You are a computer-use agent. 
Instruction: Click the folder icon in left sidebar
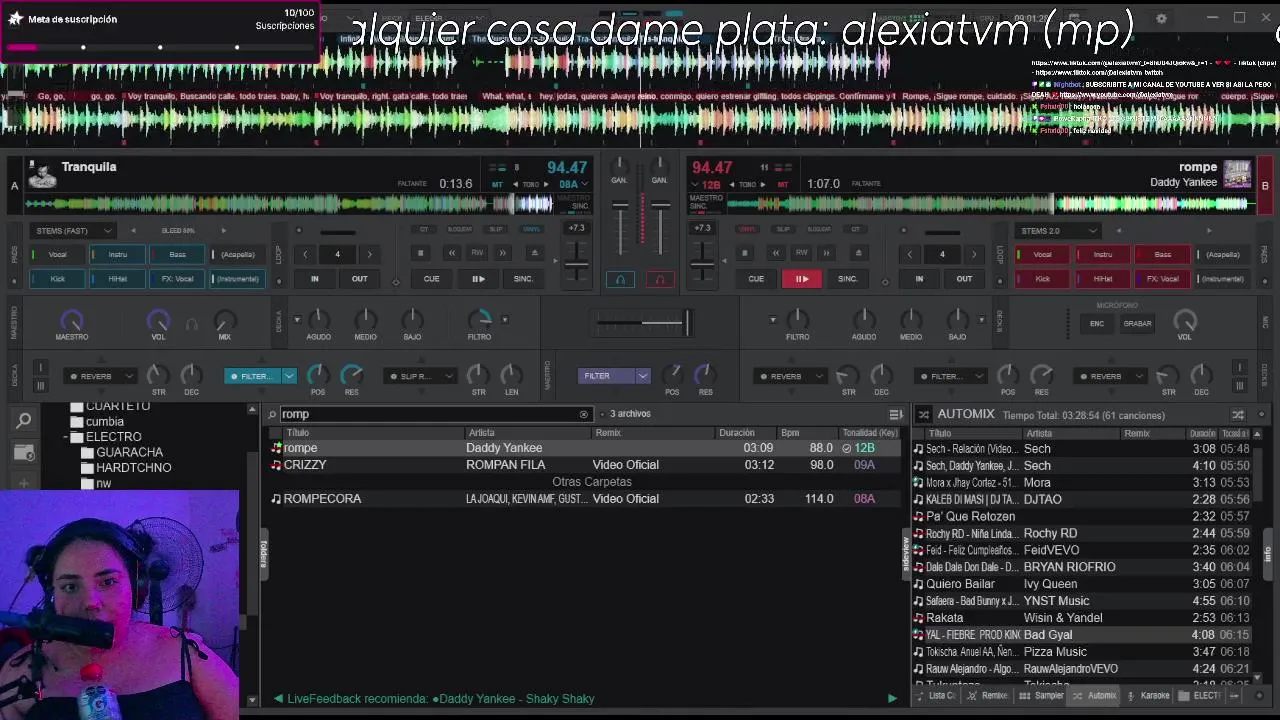24,453
